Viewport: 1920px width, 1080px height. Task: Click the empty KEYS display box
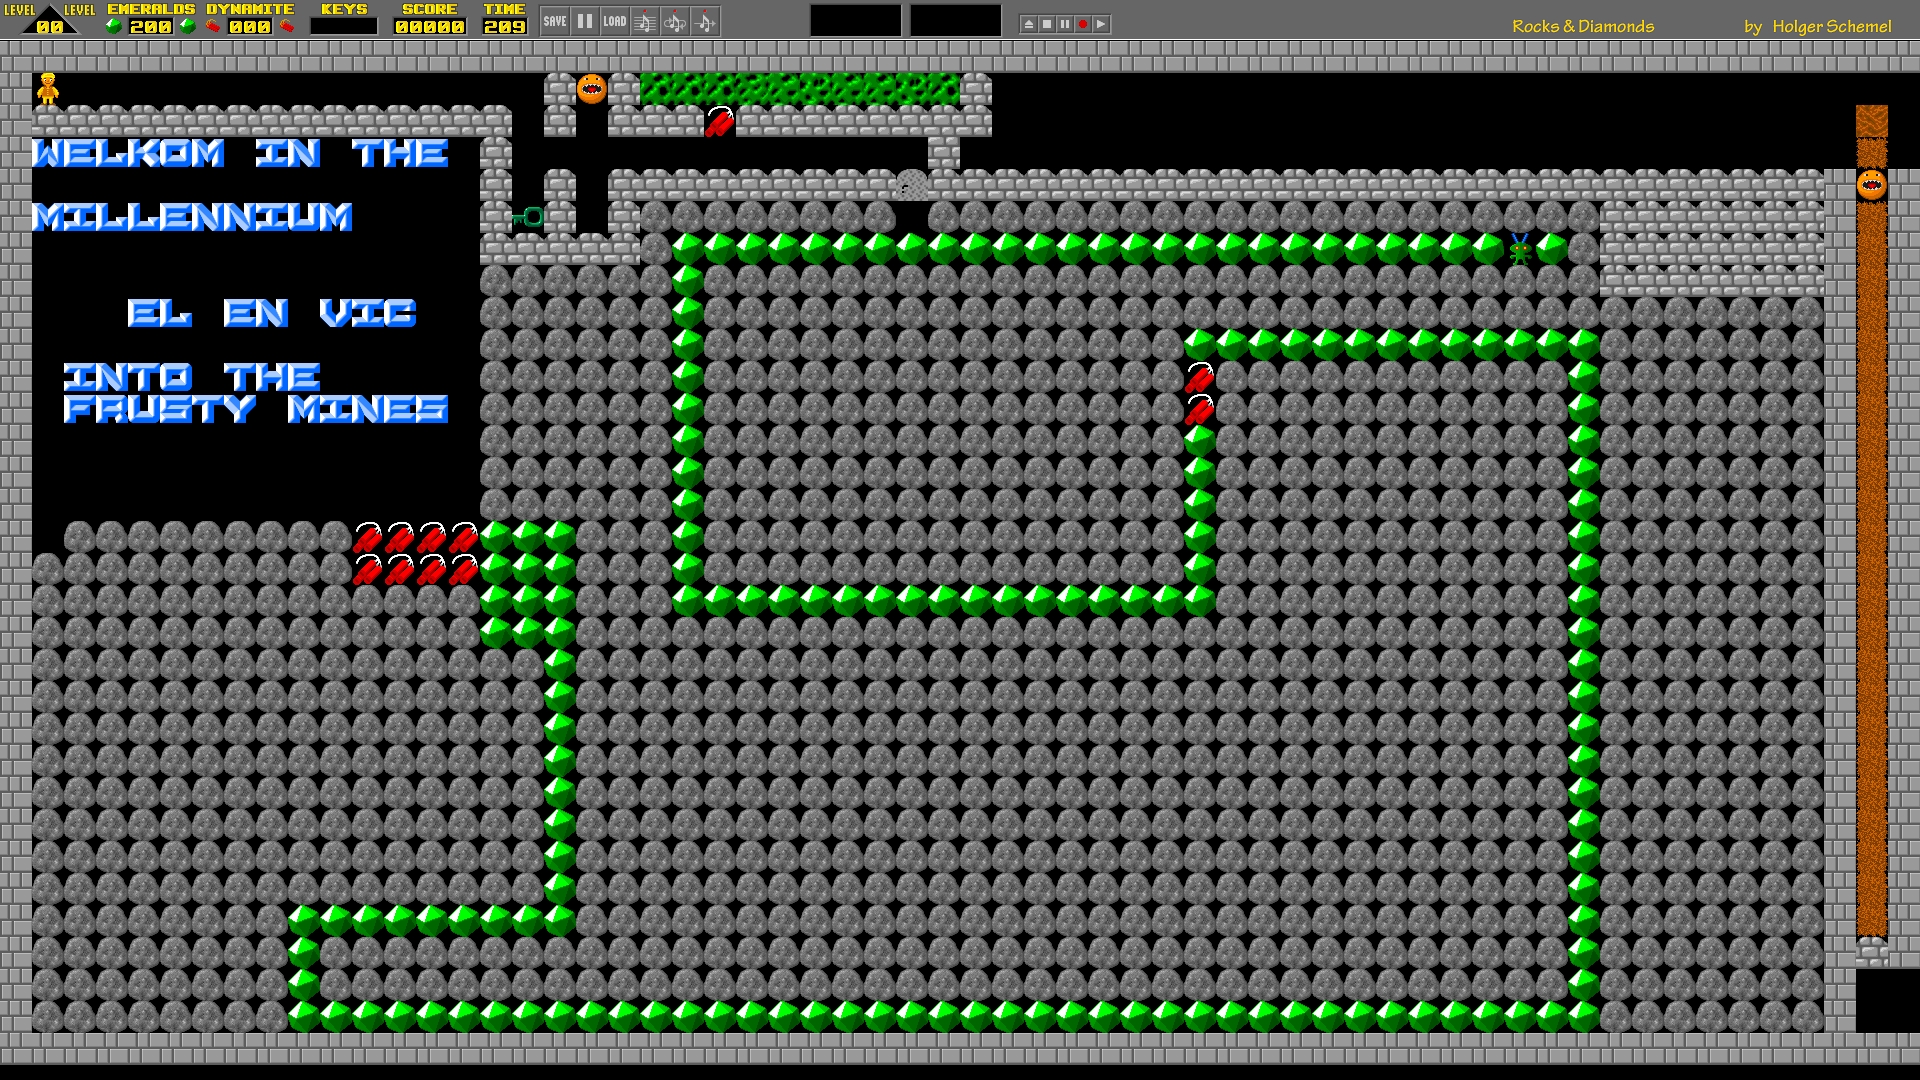click(344, 27)
